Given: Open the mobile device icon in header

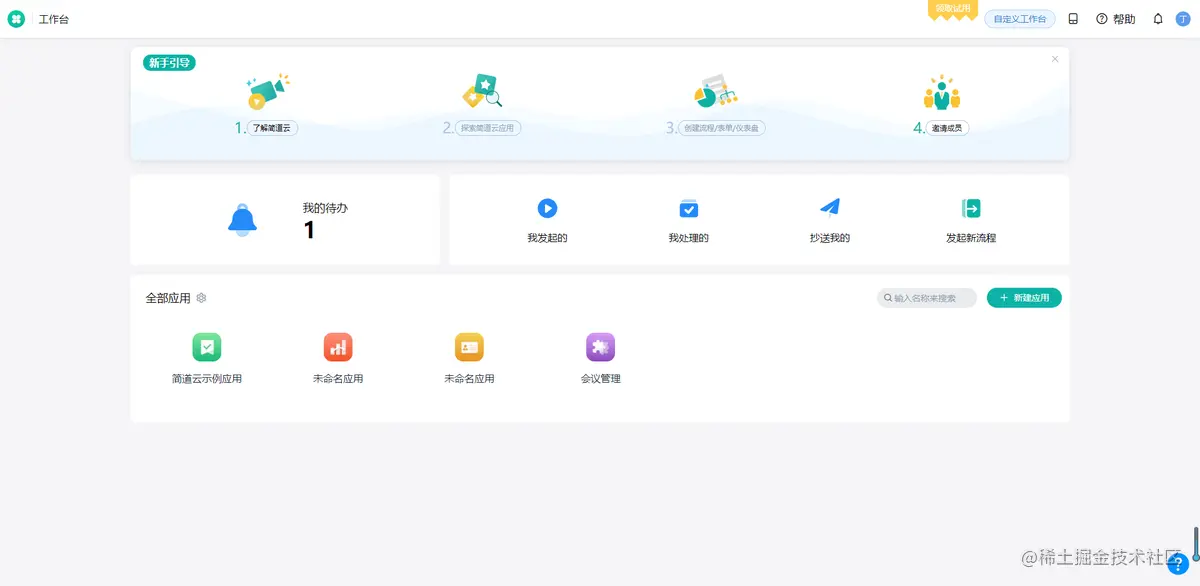Looking at the screenshot, I should click(1073, 19).
